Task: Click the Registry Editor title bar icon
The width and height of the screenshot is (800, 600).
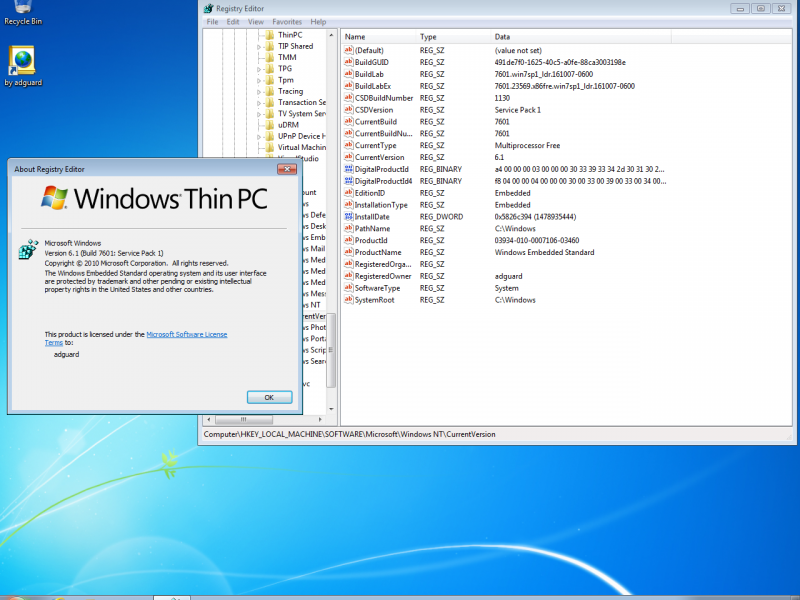Action: [x=208, y=9]
